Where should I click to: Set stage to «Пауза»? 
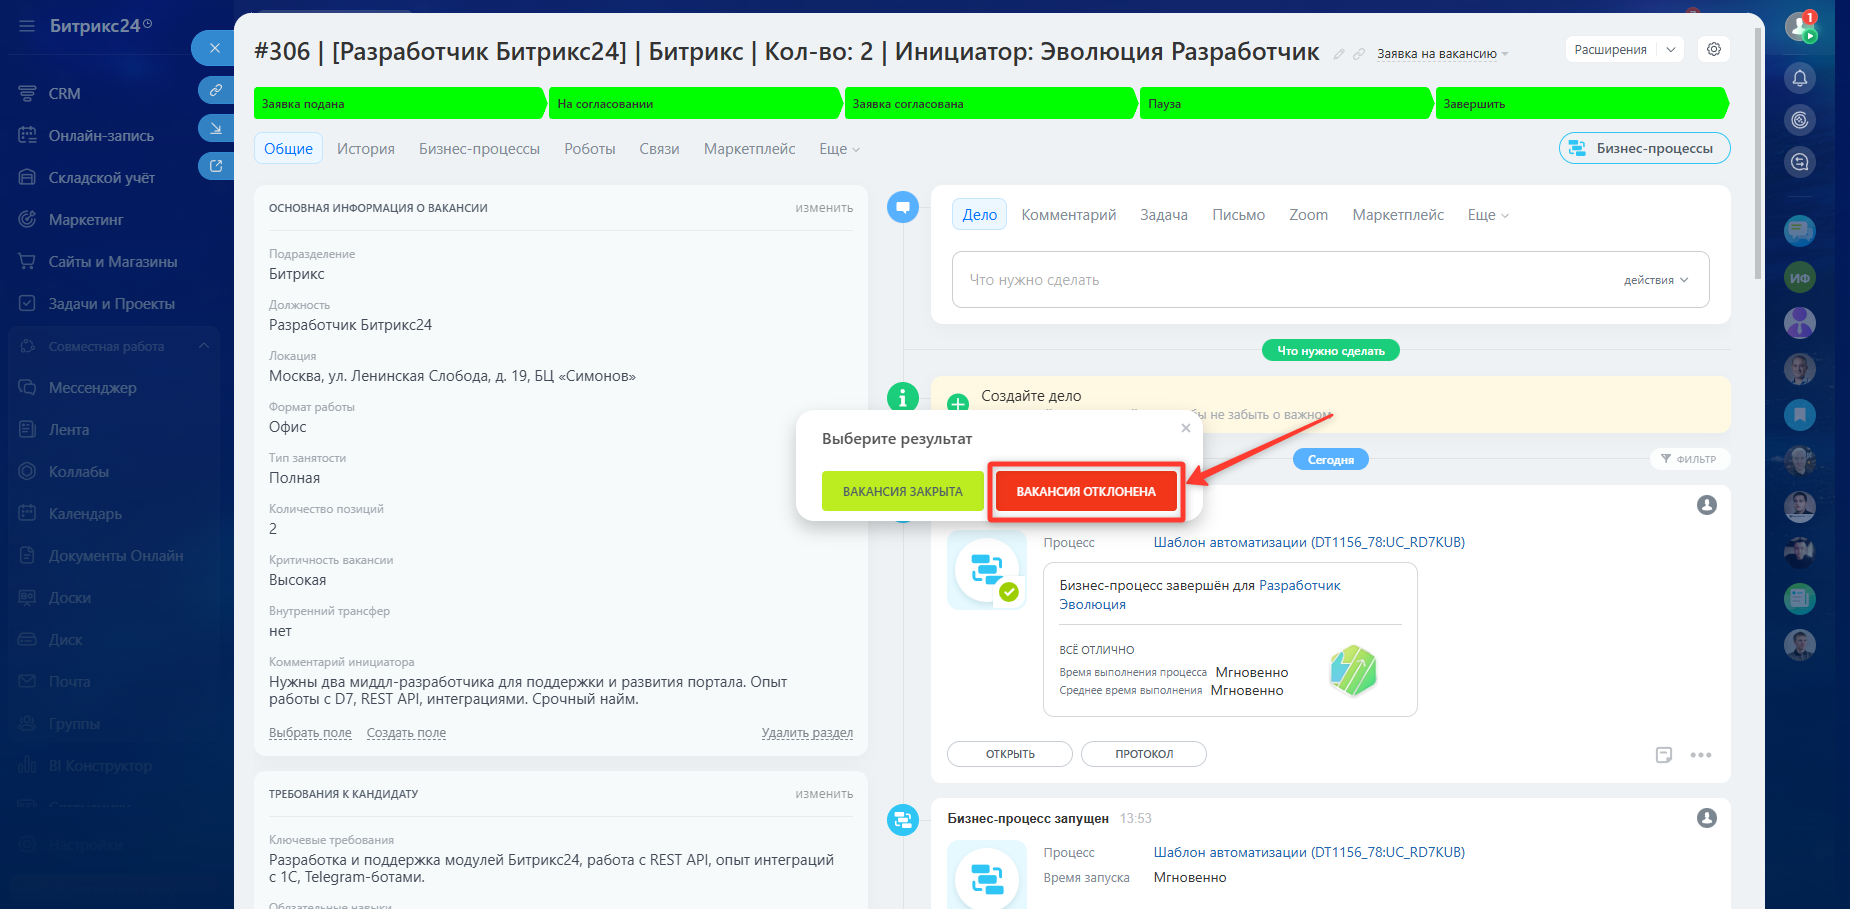1286,104
